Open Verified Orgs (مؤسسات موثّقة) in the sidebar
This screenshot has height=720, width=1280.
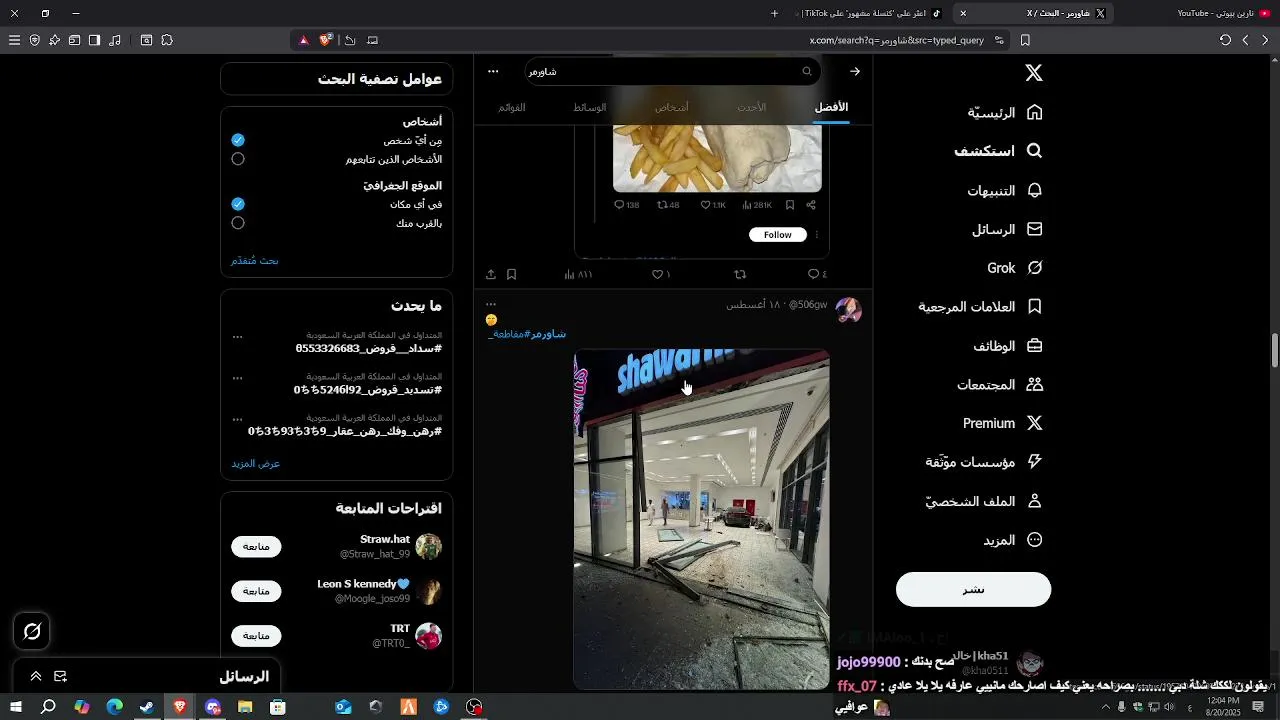pyautogui.click(x=984, y=462)
